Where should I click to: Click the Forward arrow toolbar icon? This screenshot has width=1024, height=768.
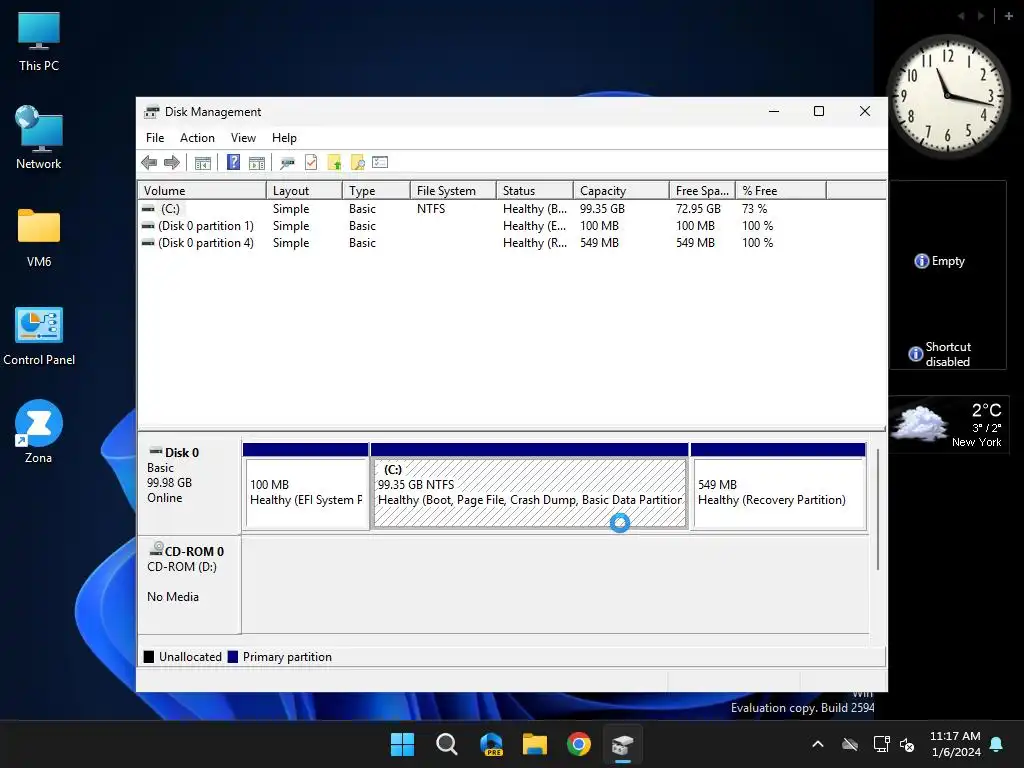[172, 163]
